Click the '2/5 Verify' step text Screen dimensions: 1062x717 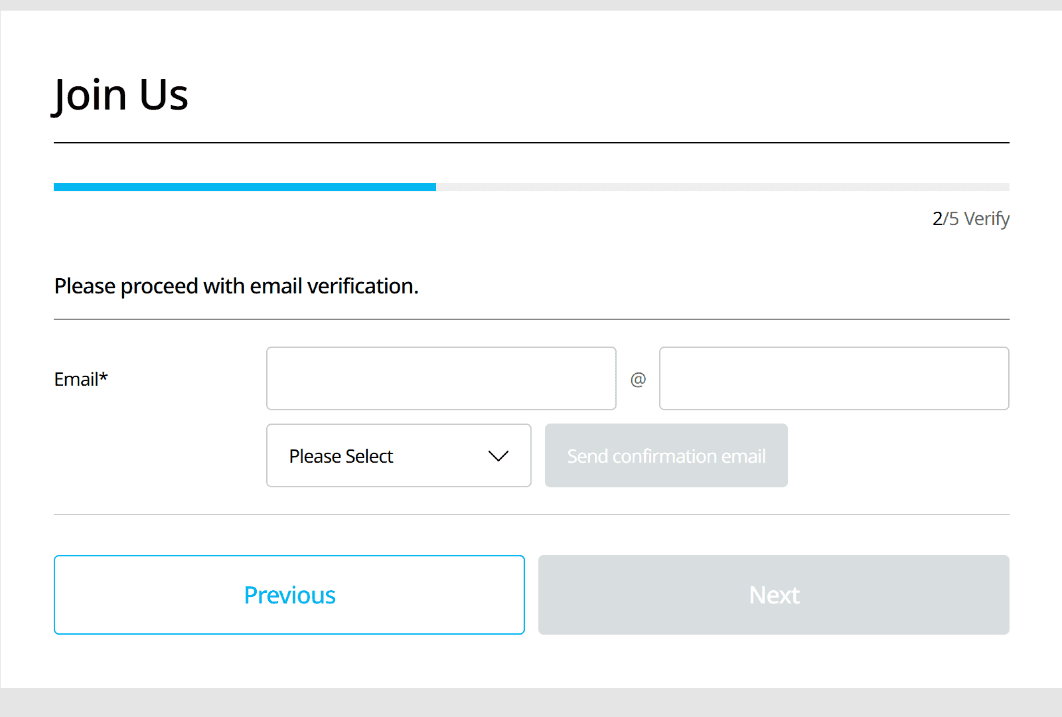click(971, 219)
